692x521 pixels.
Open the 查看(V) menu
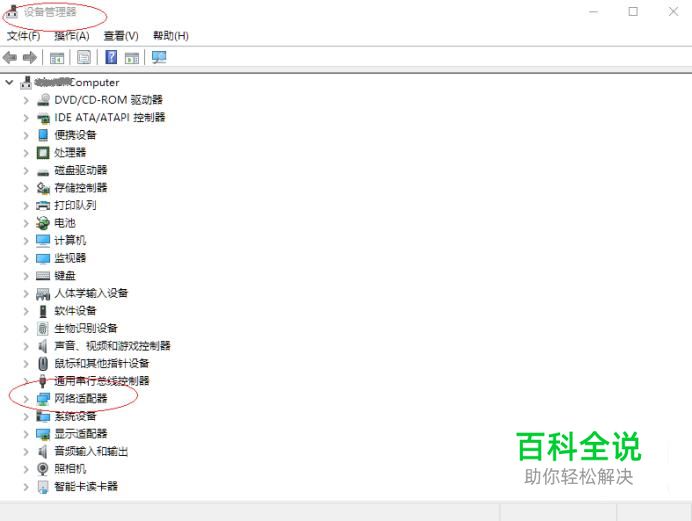click(121, 36)
